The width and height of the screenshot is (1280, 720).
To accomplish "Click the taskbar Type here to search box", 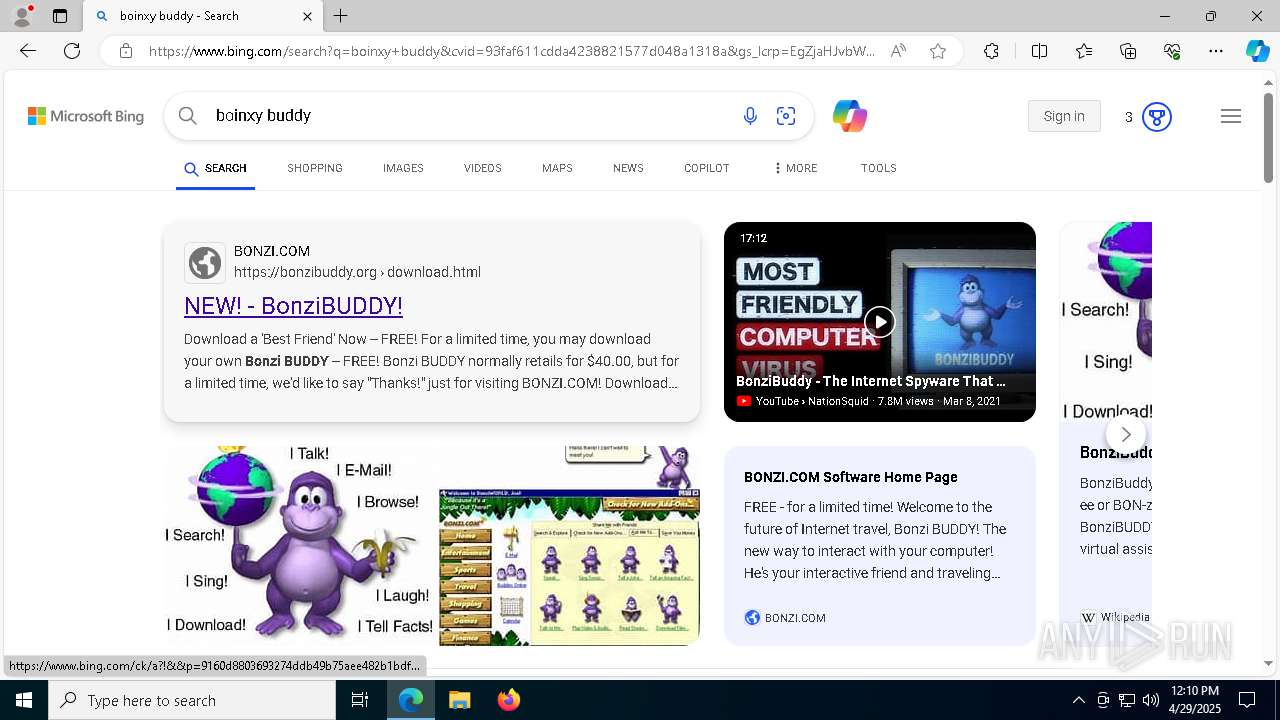I will (192, 700).
